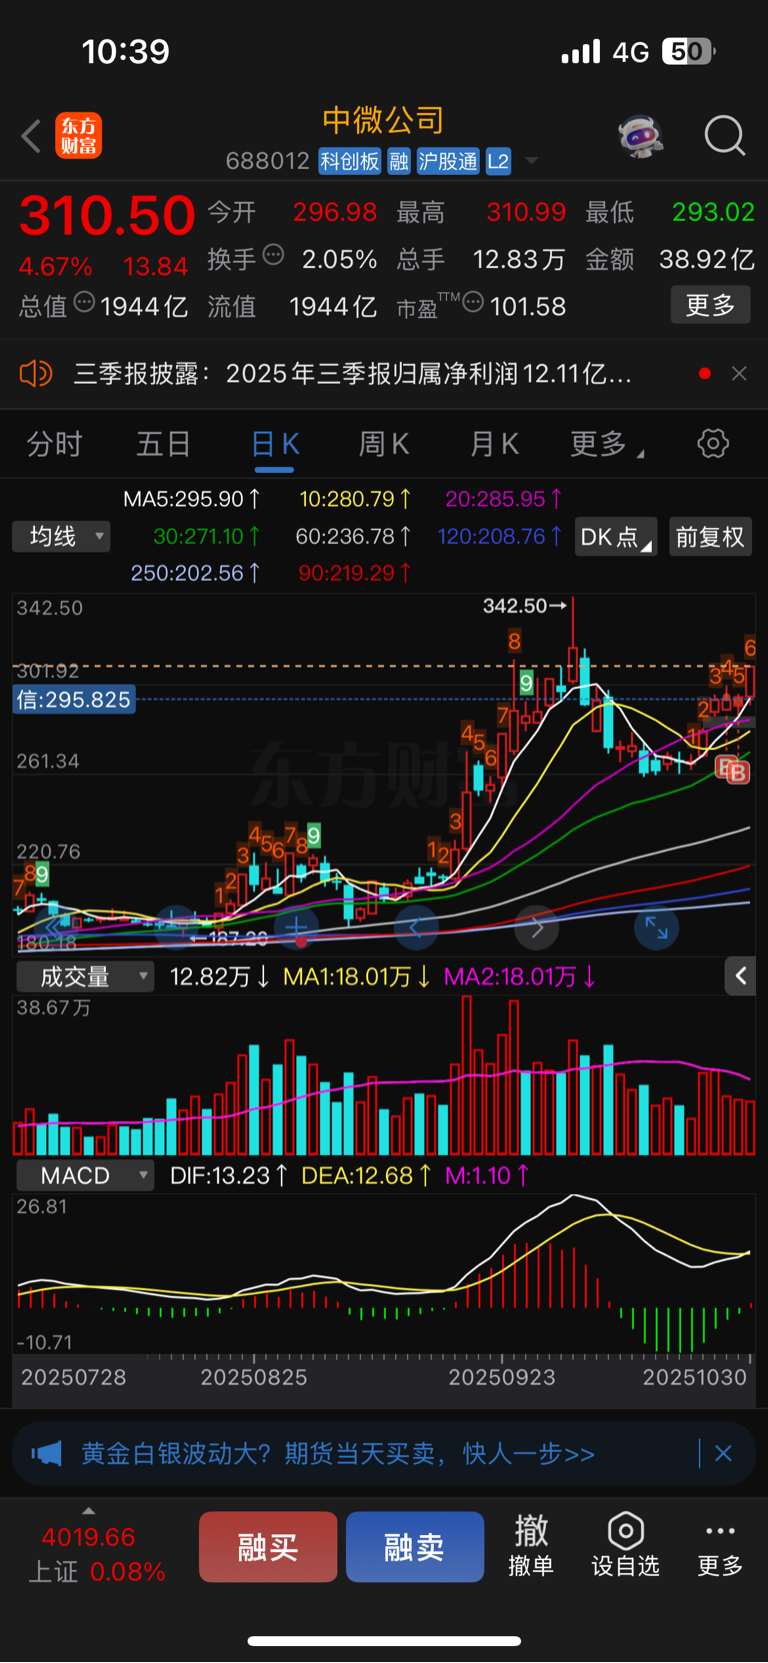The width and height of the screenshot is (768, 1663).
Task: Switch to 分时 chart tab
Action: tap(54, 444)
